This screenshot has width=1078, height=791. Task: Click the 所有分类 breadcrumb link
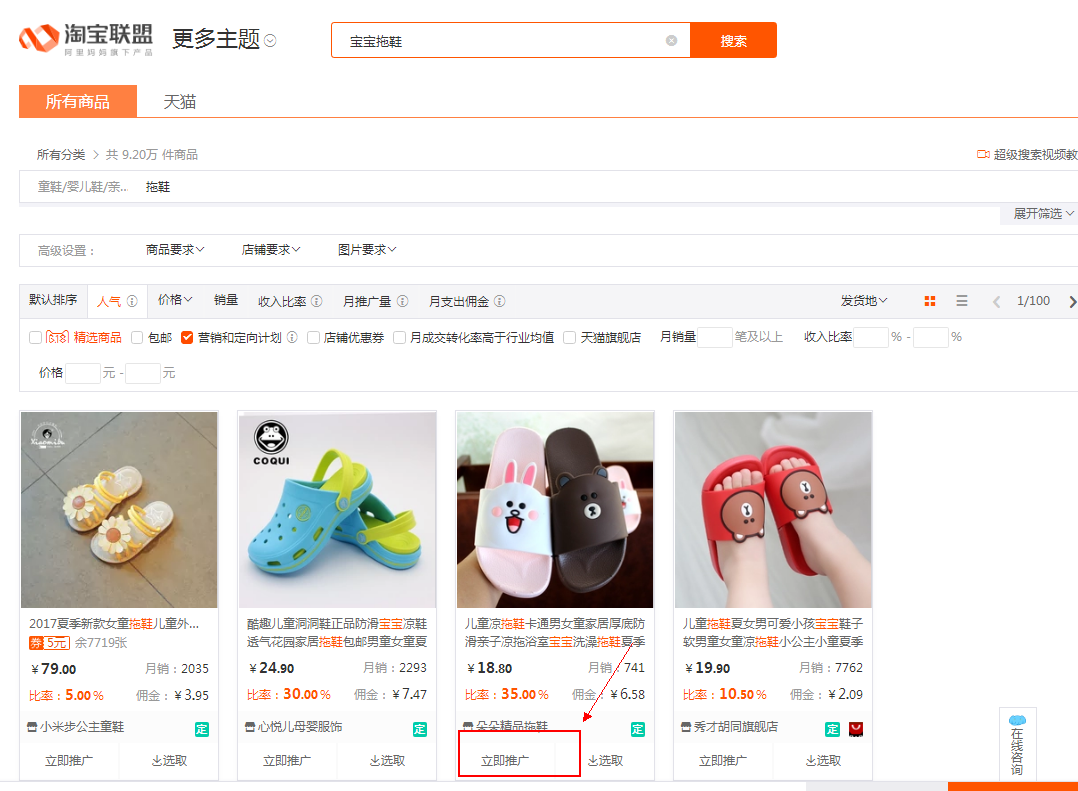(x=60, y=155)
